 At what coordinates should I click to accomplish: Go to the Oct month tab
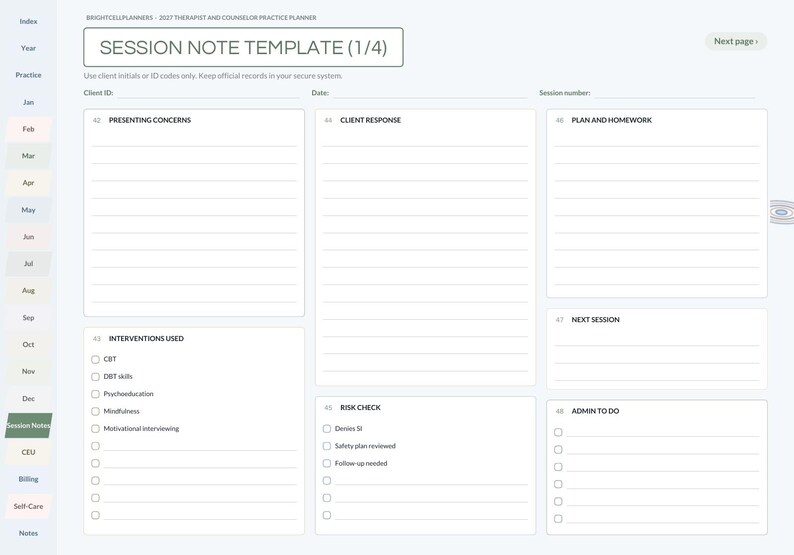(28, 344)
